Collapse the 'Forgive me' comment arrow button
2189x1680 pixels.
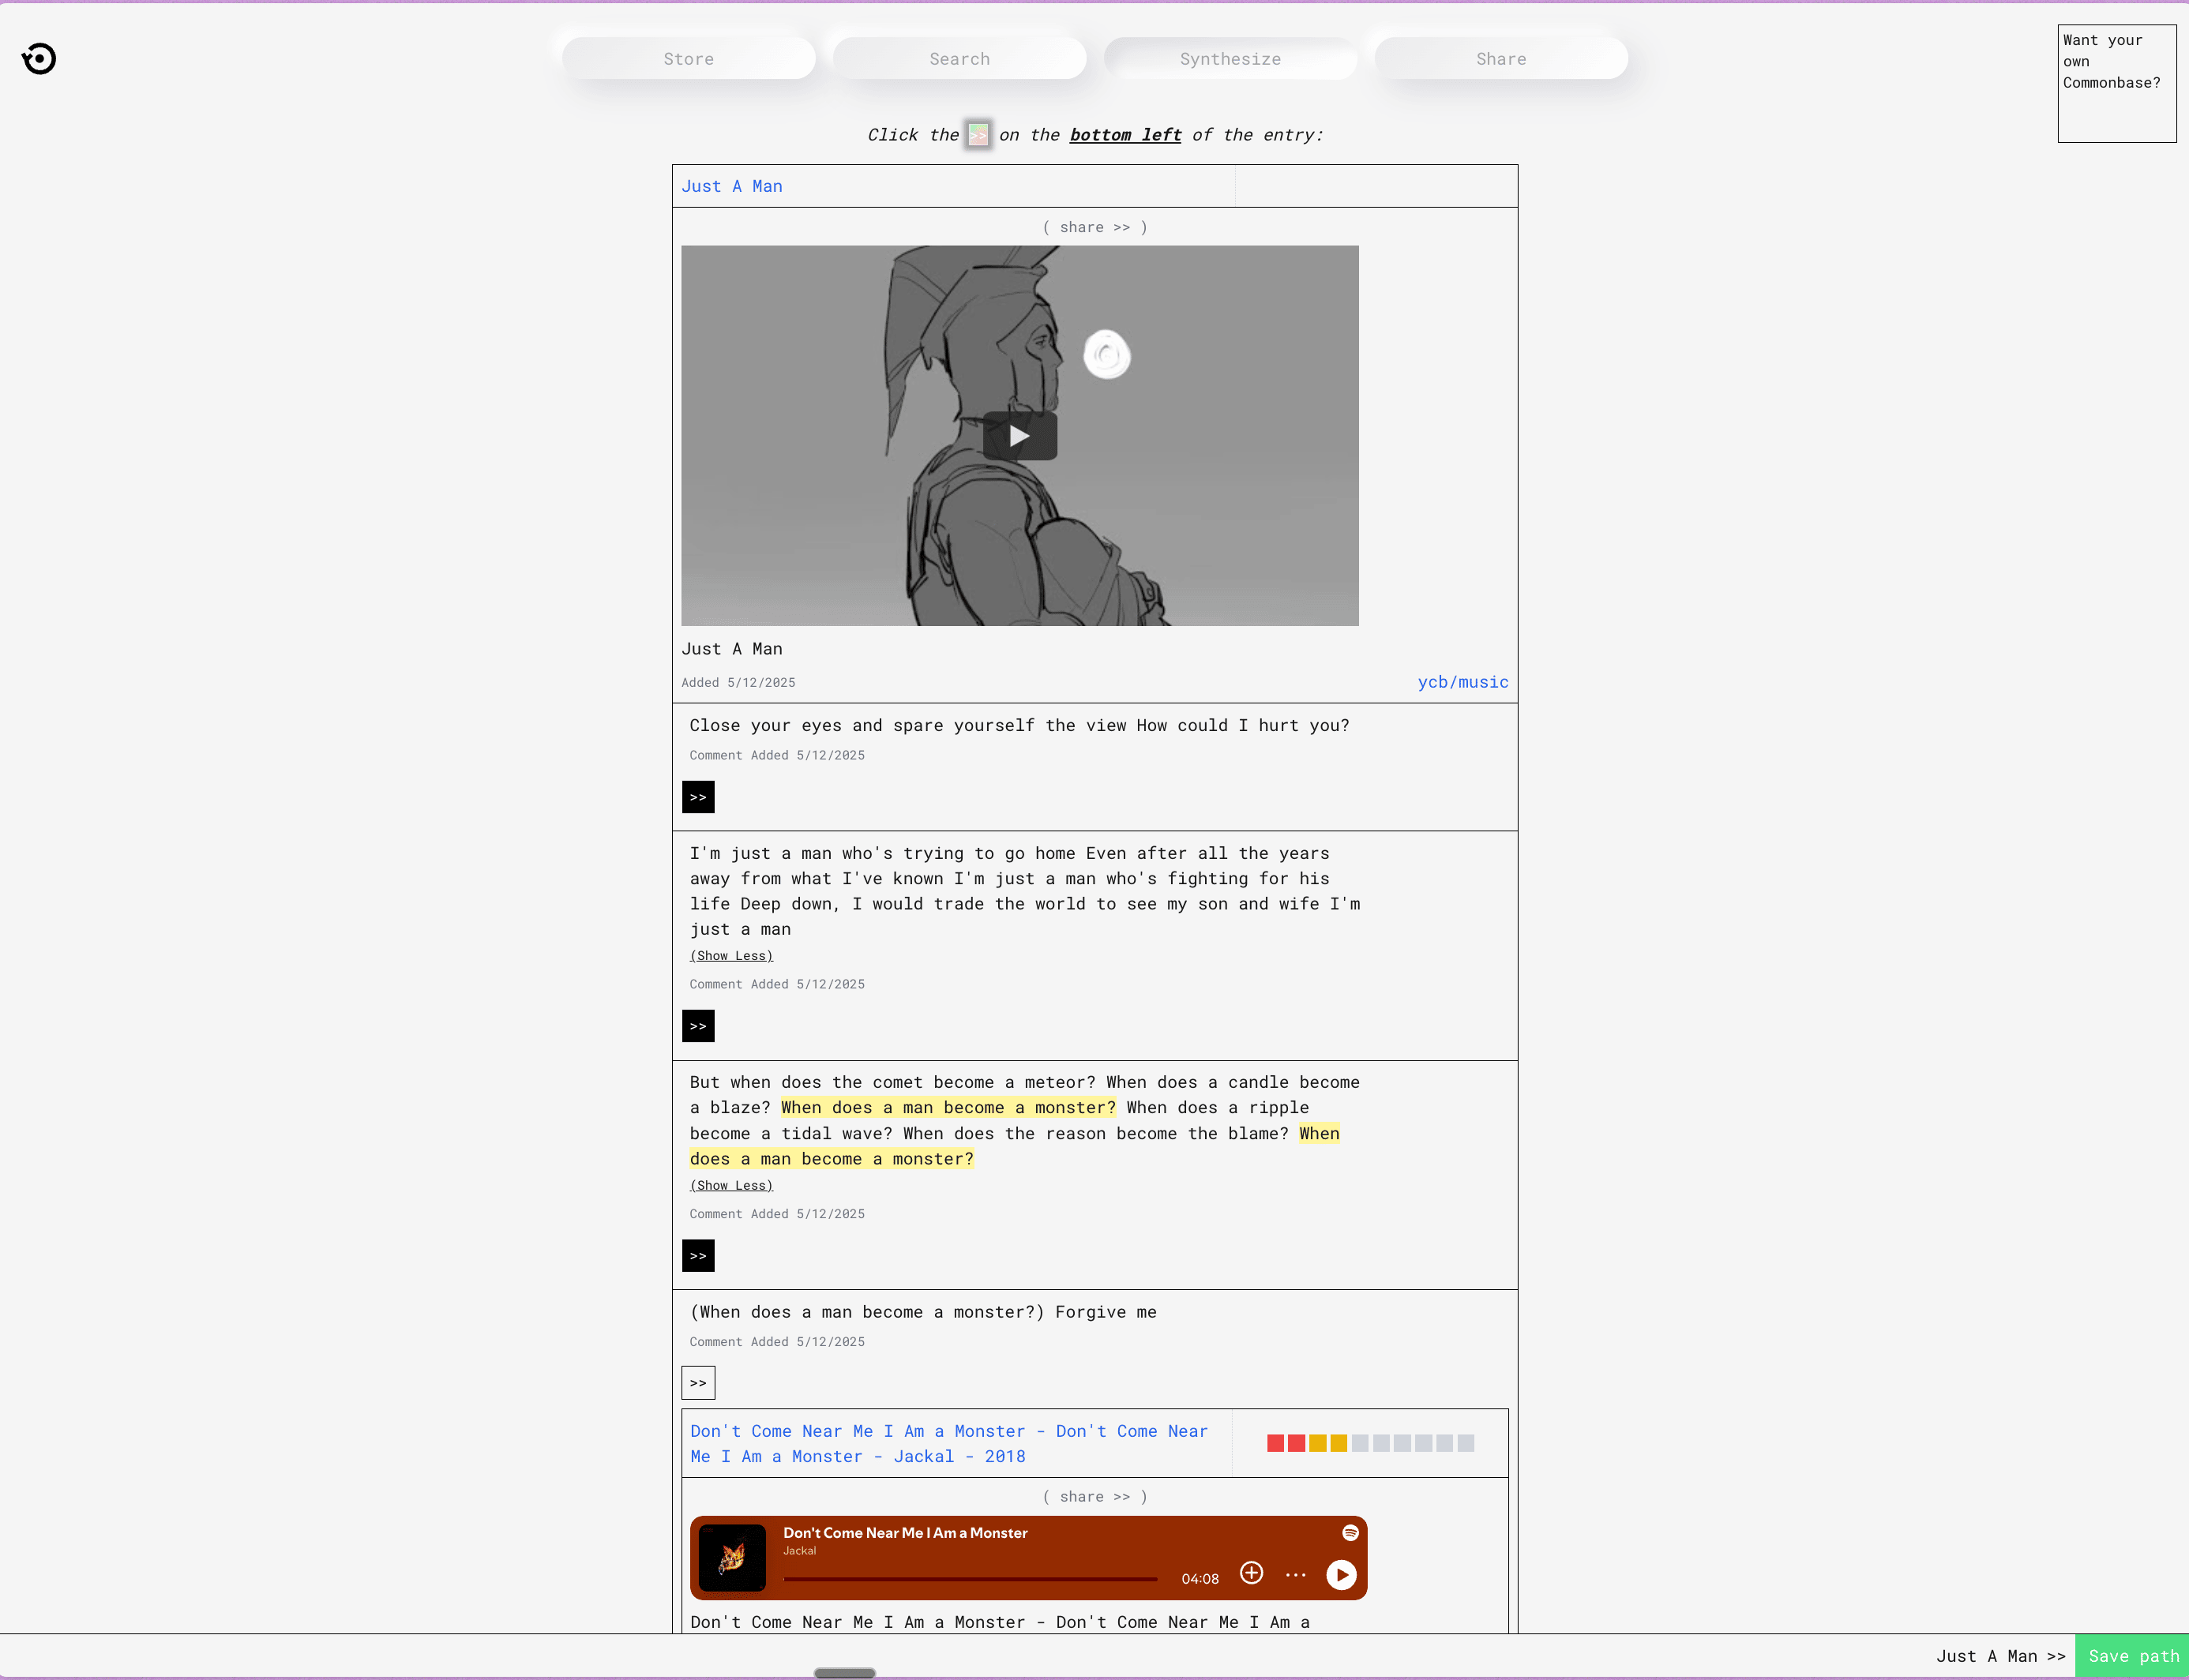click(x=698, y=1383)
